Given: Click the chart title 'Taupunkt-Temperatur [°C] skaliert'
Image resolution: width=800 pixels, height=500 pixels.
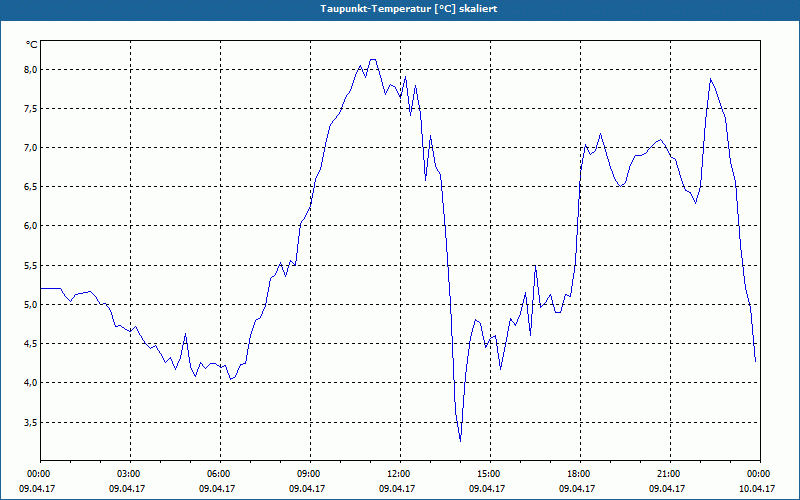Looking at the screenshot, I should click(x=409, y=9).
